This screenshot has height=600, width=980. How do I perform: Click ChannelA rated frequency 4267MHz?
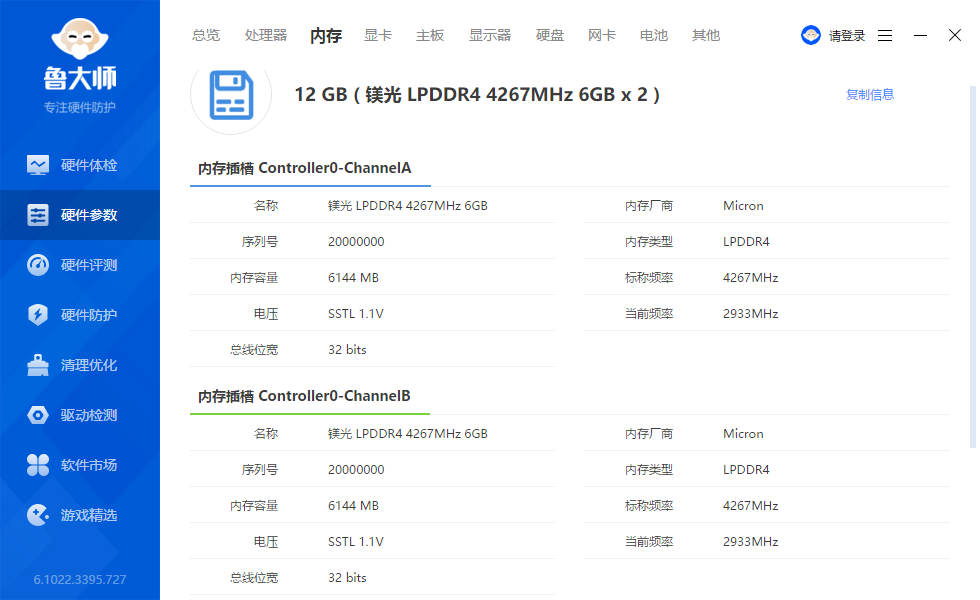click(x=751, y=278)
